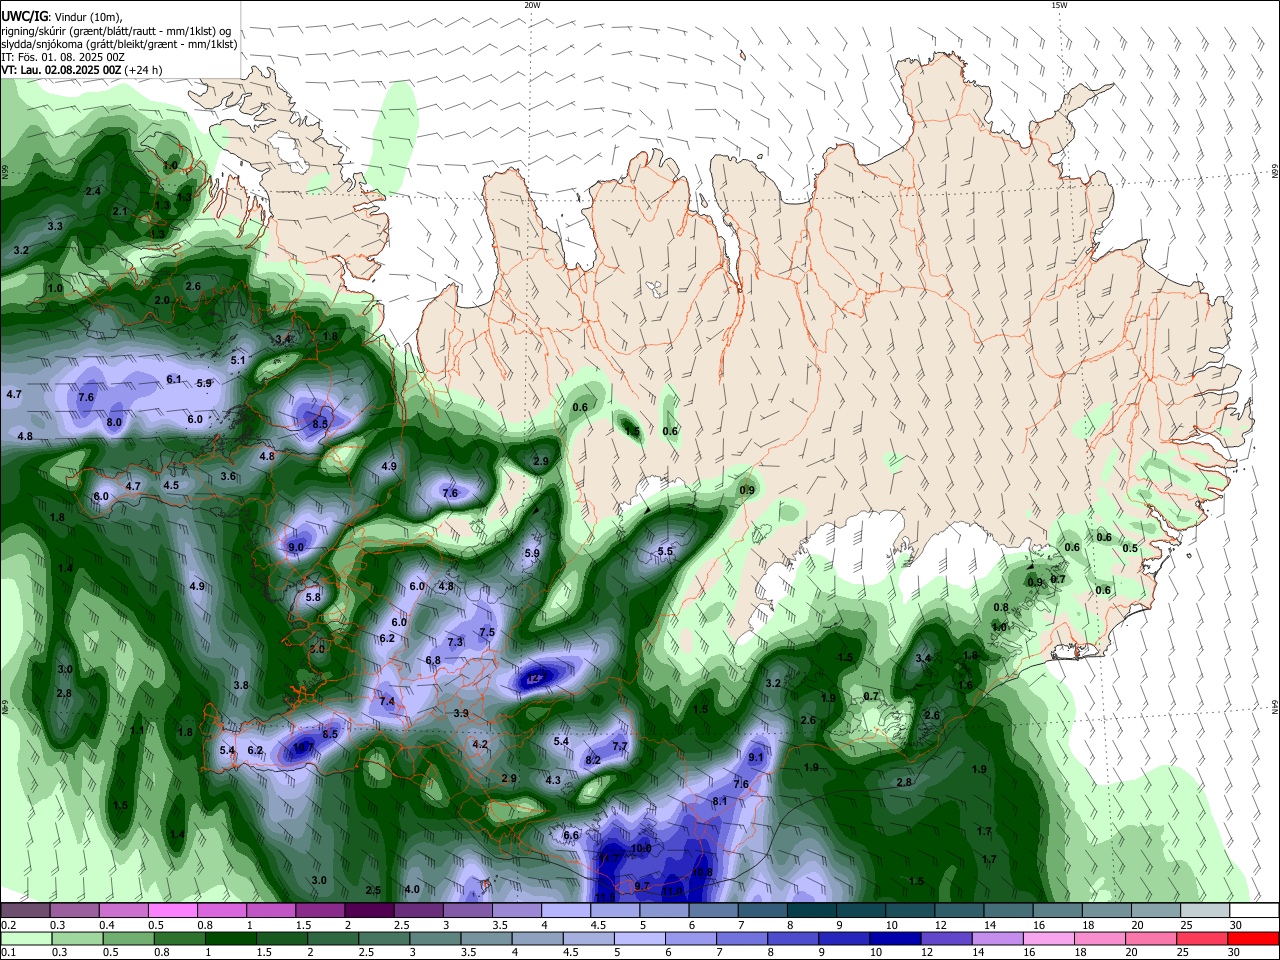Select the pink 18 swatch in the lower legend
This screenshot has height=960, width=1280.
(1098, 938)
